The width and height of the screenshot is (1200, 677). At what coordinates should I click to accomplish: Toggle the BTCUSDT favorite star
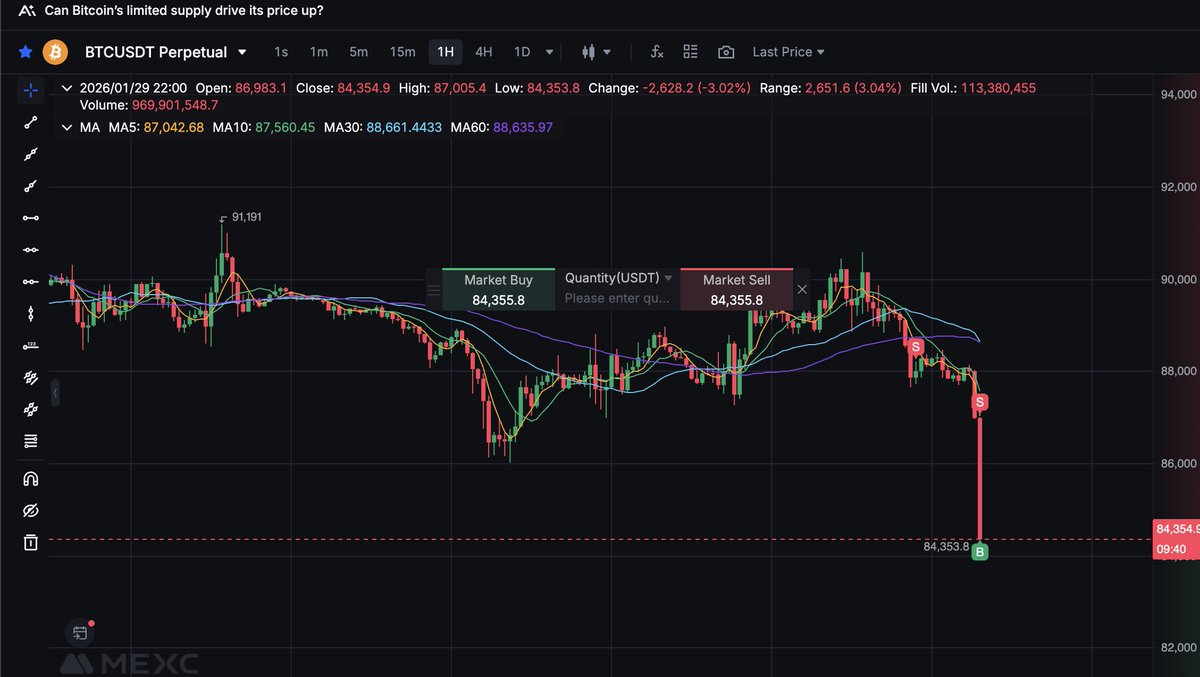(25, 51)
